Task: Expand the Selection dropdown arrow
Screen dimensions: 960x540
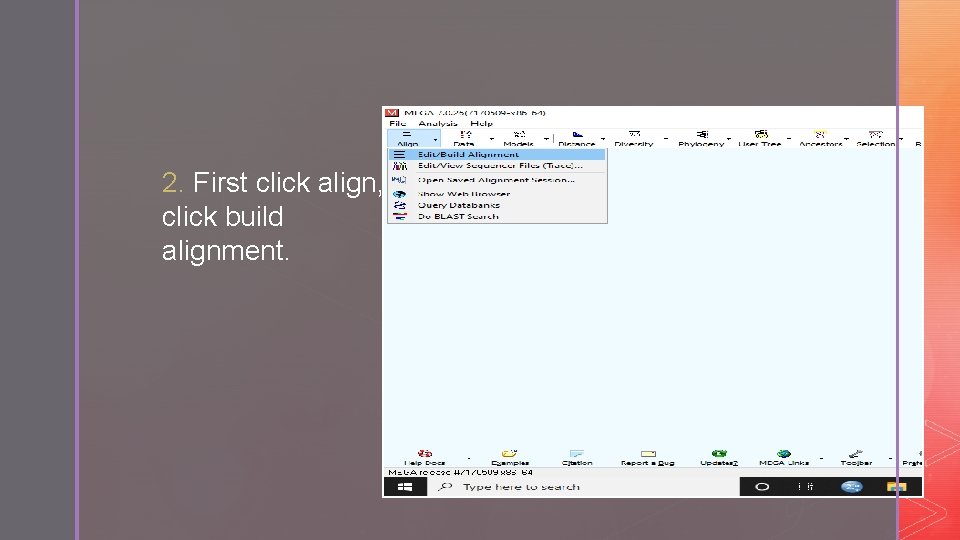Action: 901,139
